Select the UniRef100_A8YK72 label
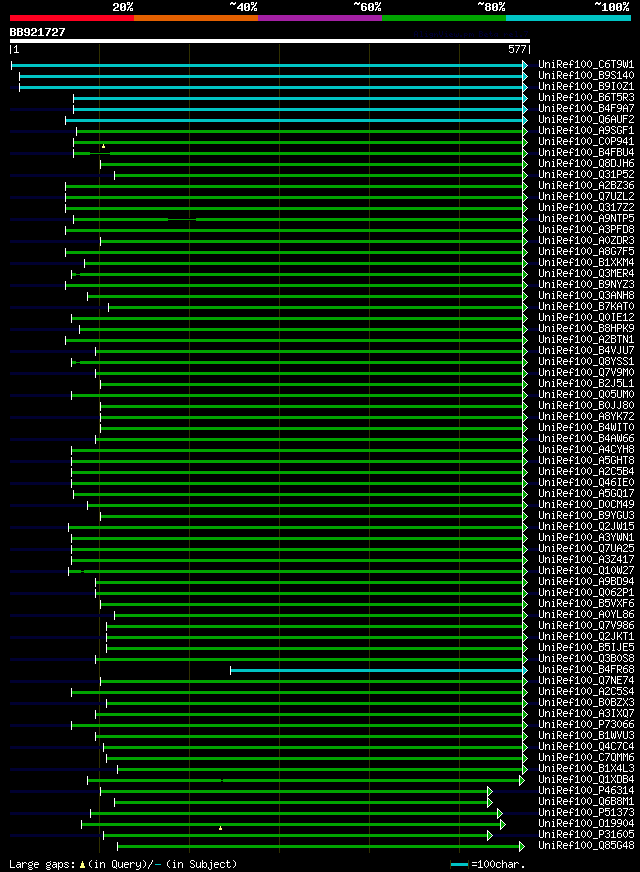Image resolution: width=640 pixels, height=872 pixels. pyautogui.click(x=586, y=417)
